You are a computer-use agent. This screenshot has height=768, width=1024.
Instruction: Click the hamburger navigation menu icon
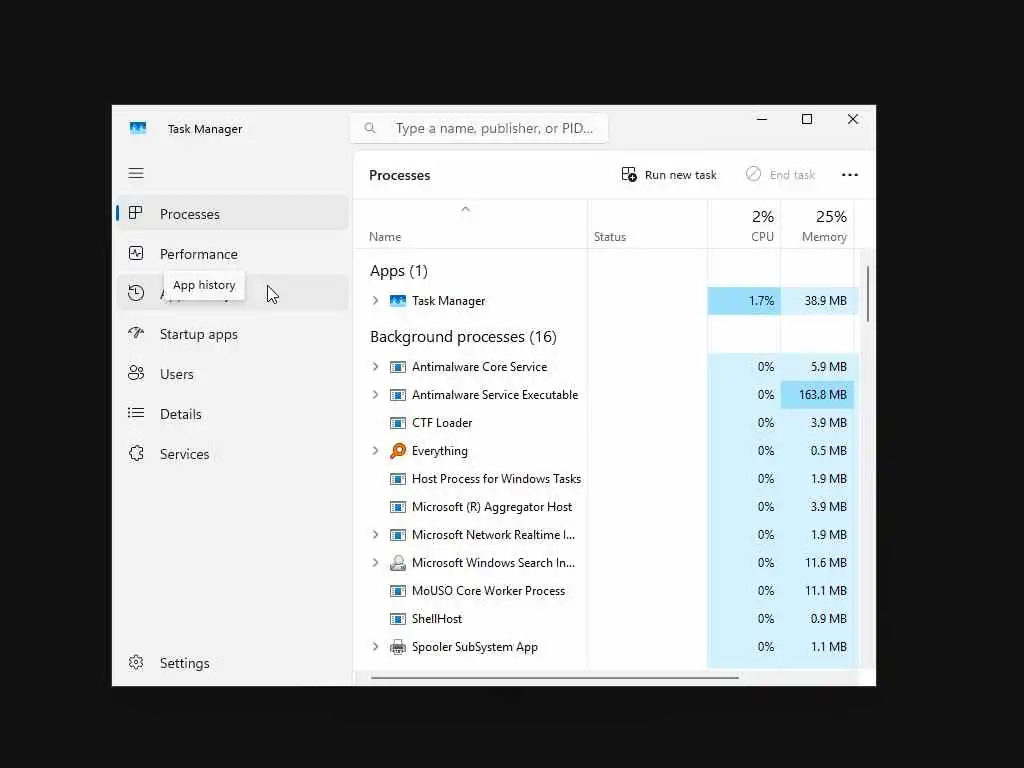(136, 173)
